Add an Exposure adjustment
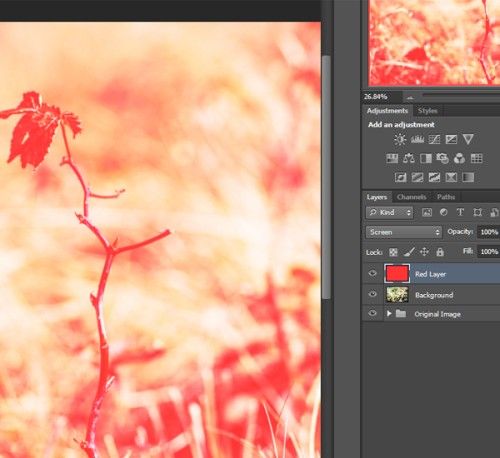Viewport: 500px width, 458px height. point(451,139)
